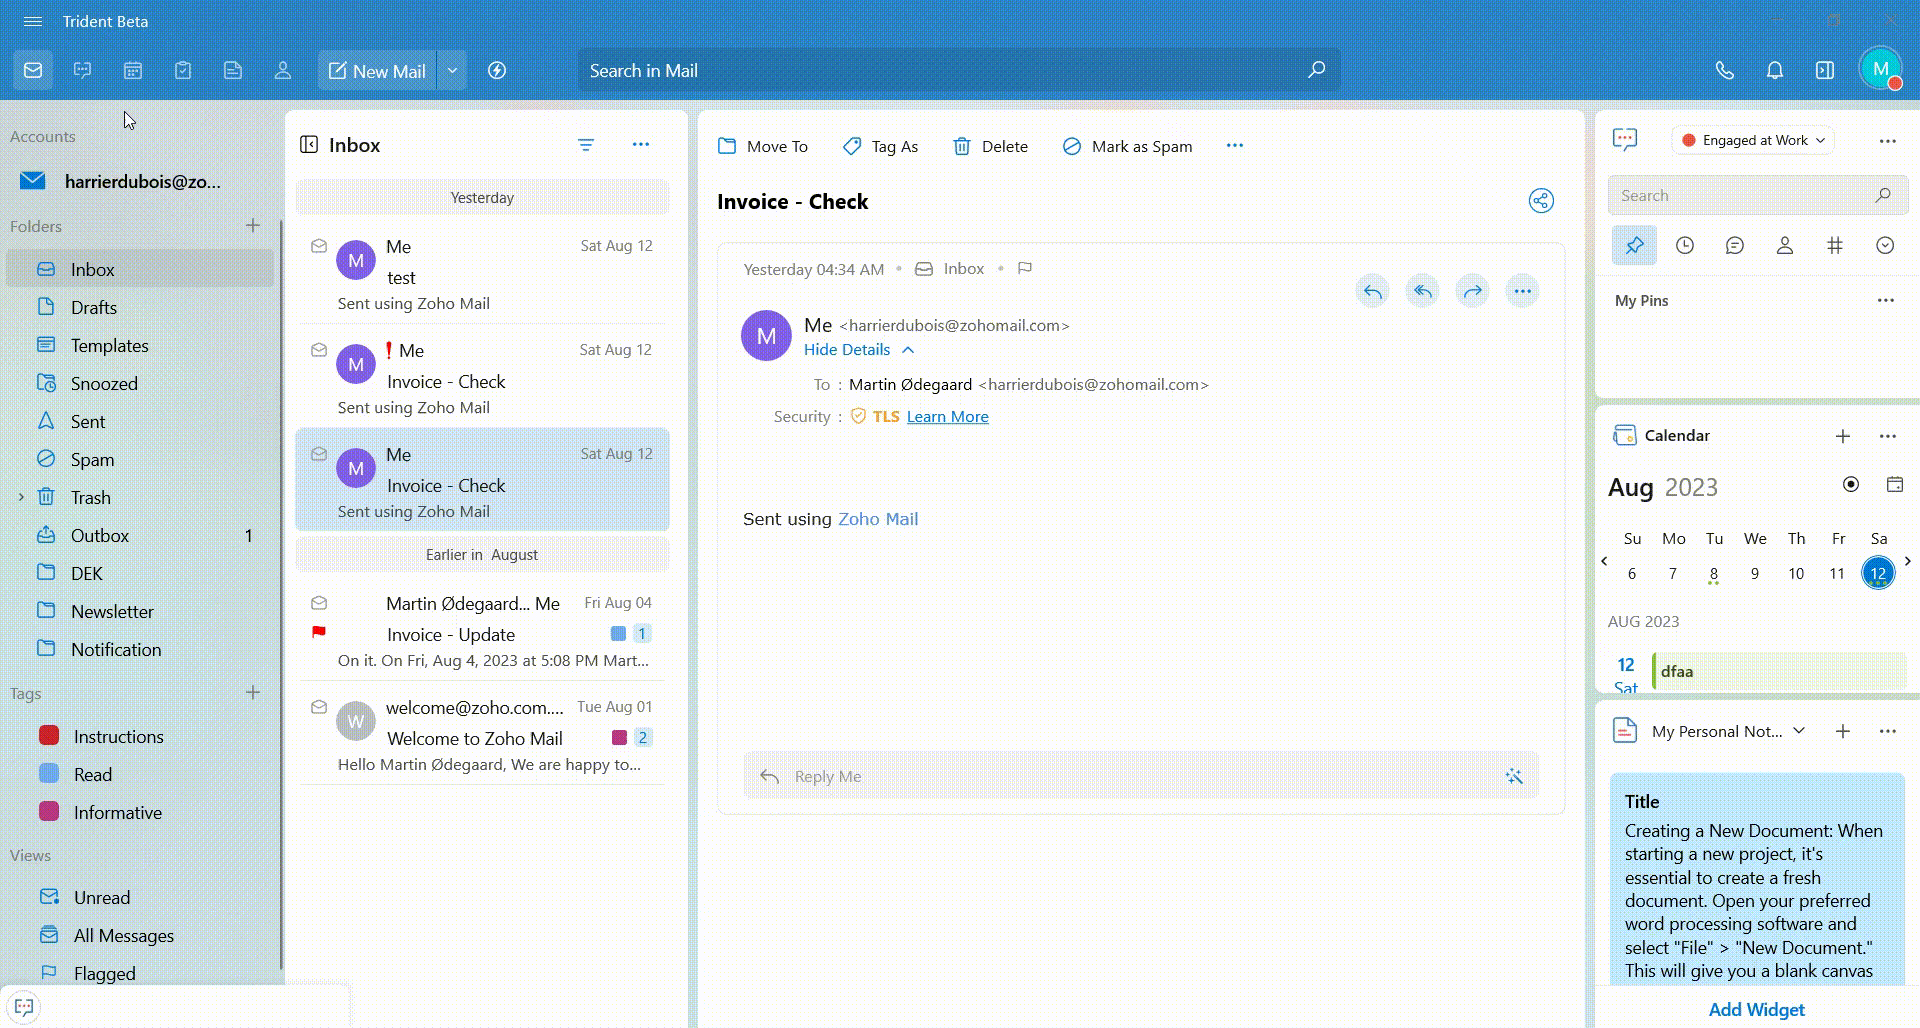
Task: Open the Engaged at Work status dropdown
Action: (x=1753, y=140)
